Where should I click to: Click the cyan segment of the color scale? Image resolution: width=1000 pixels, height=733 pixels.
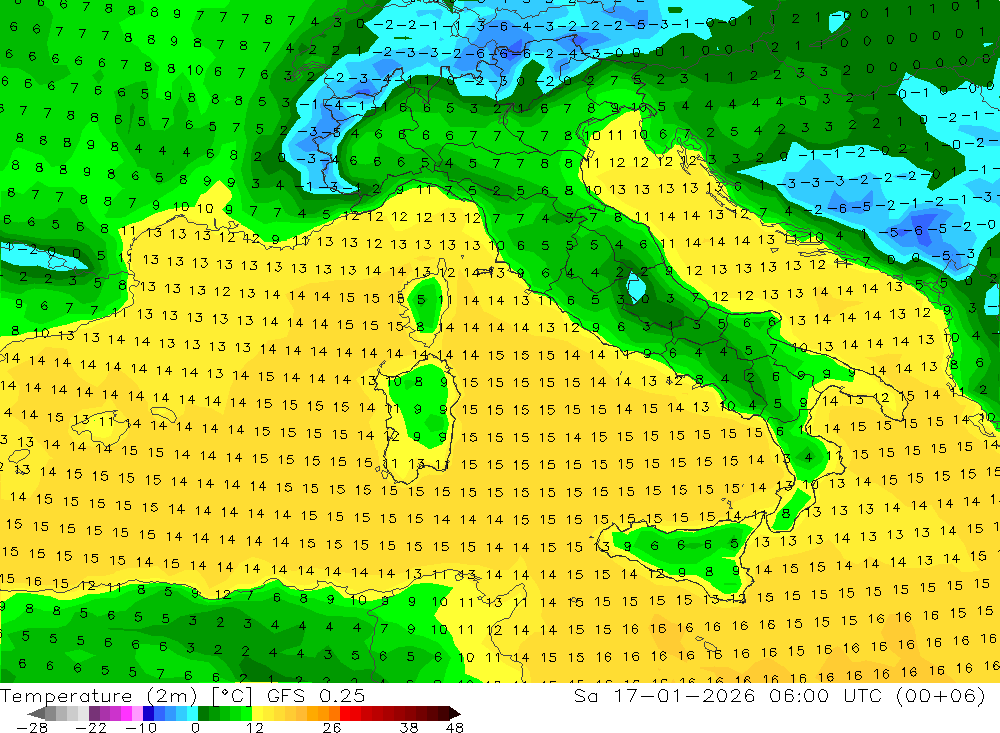point(192,713)
